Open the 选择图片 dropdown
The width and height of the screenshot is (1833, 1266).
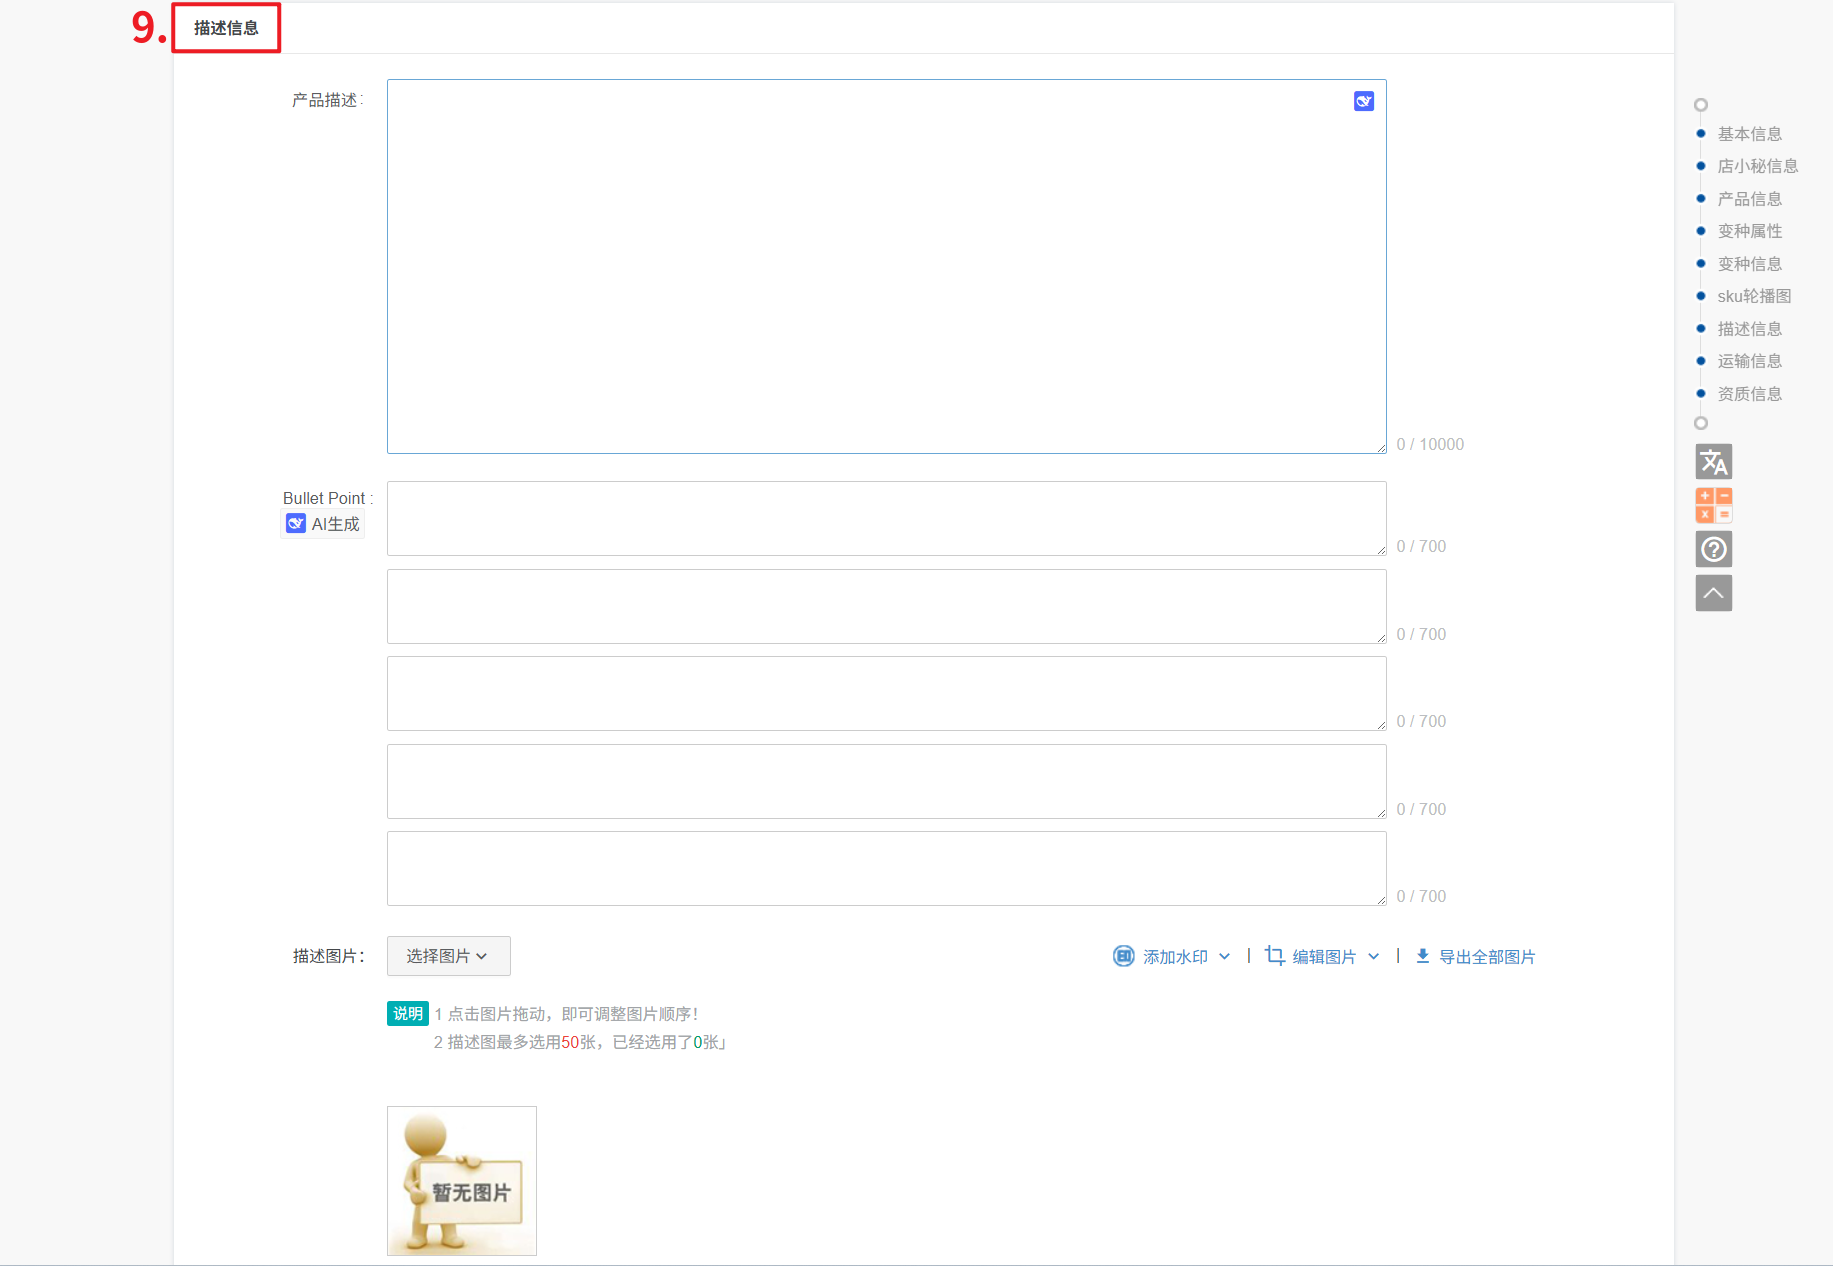coord(448,956)
